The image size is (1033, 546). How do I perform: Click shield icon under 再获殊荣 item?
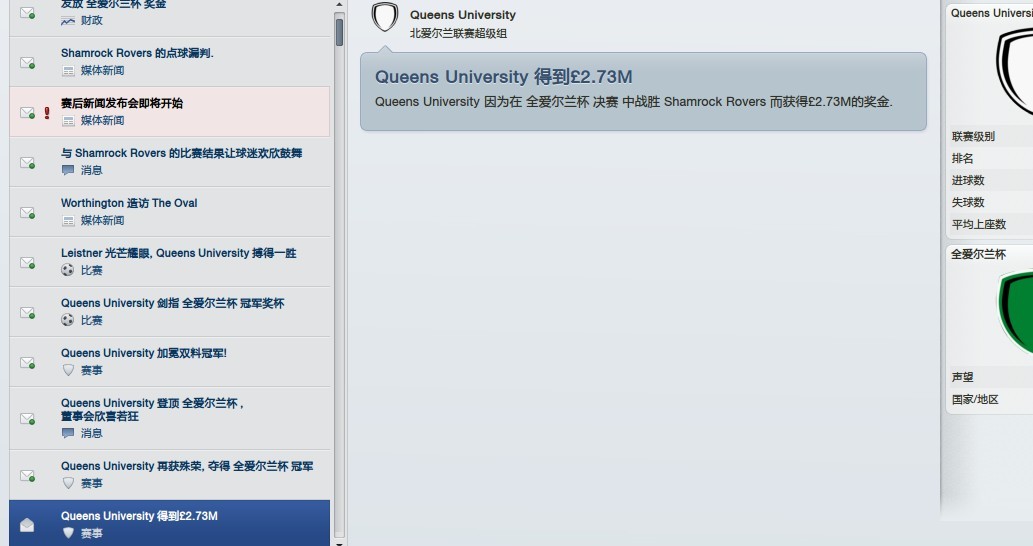tap(68, 483)
